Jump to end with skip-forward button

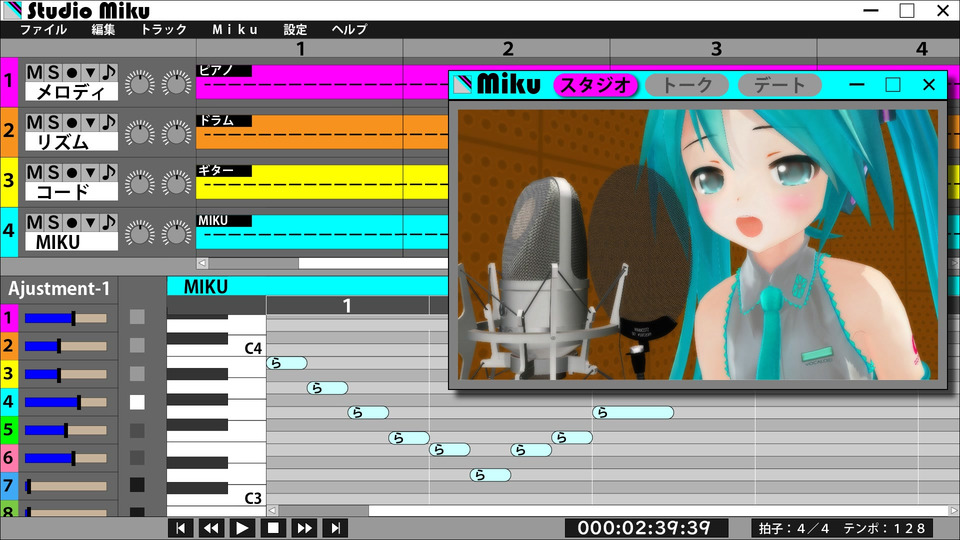pos(335,528)
